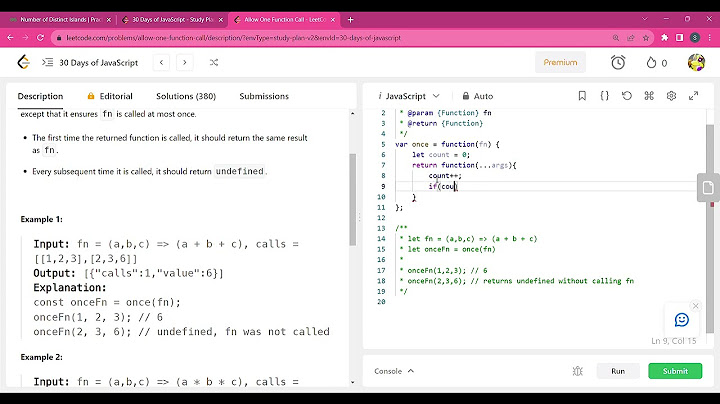The width and height of the screenshot is (720, 404).
Task: Go back in browser history
Action: [x=10, y=38]
